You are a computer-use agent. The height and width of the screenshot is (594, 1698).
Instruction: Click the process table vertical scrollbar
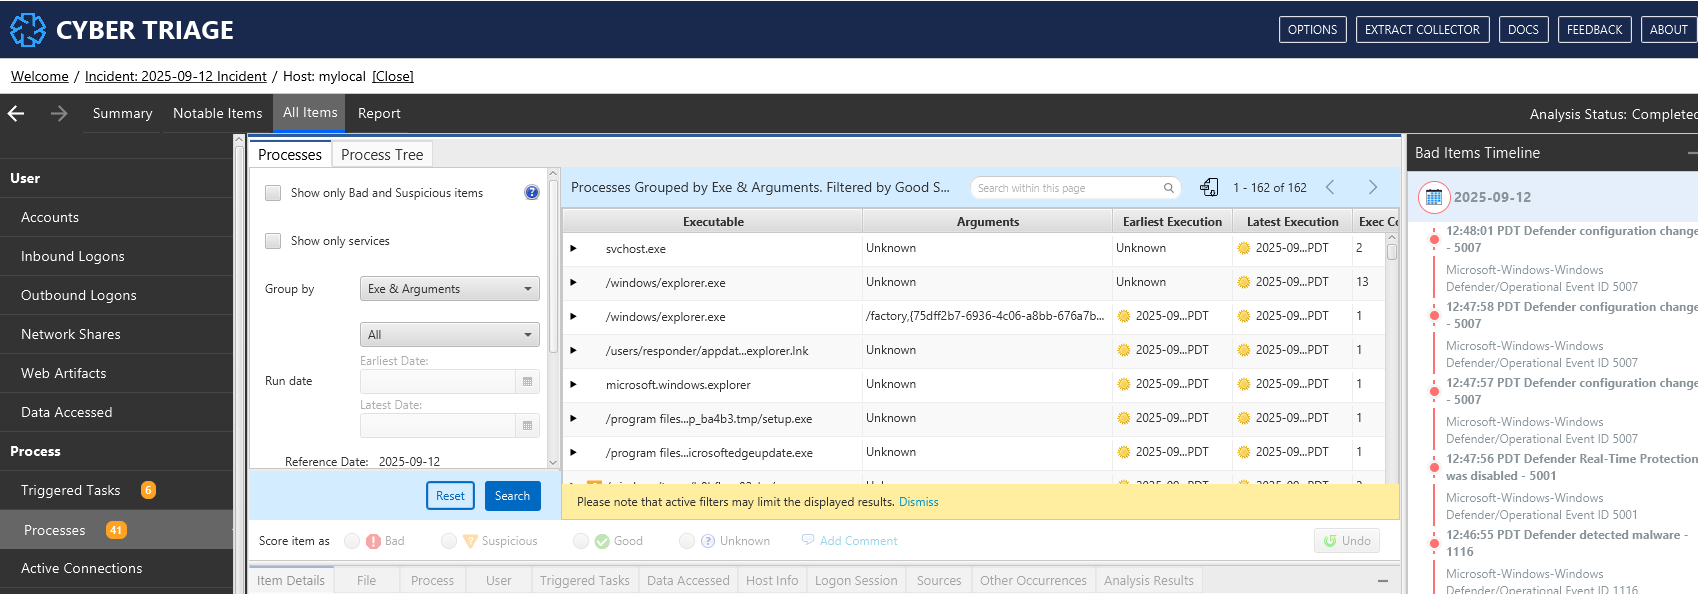pos(1391,252)
